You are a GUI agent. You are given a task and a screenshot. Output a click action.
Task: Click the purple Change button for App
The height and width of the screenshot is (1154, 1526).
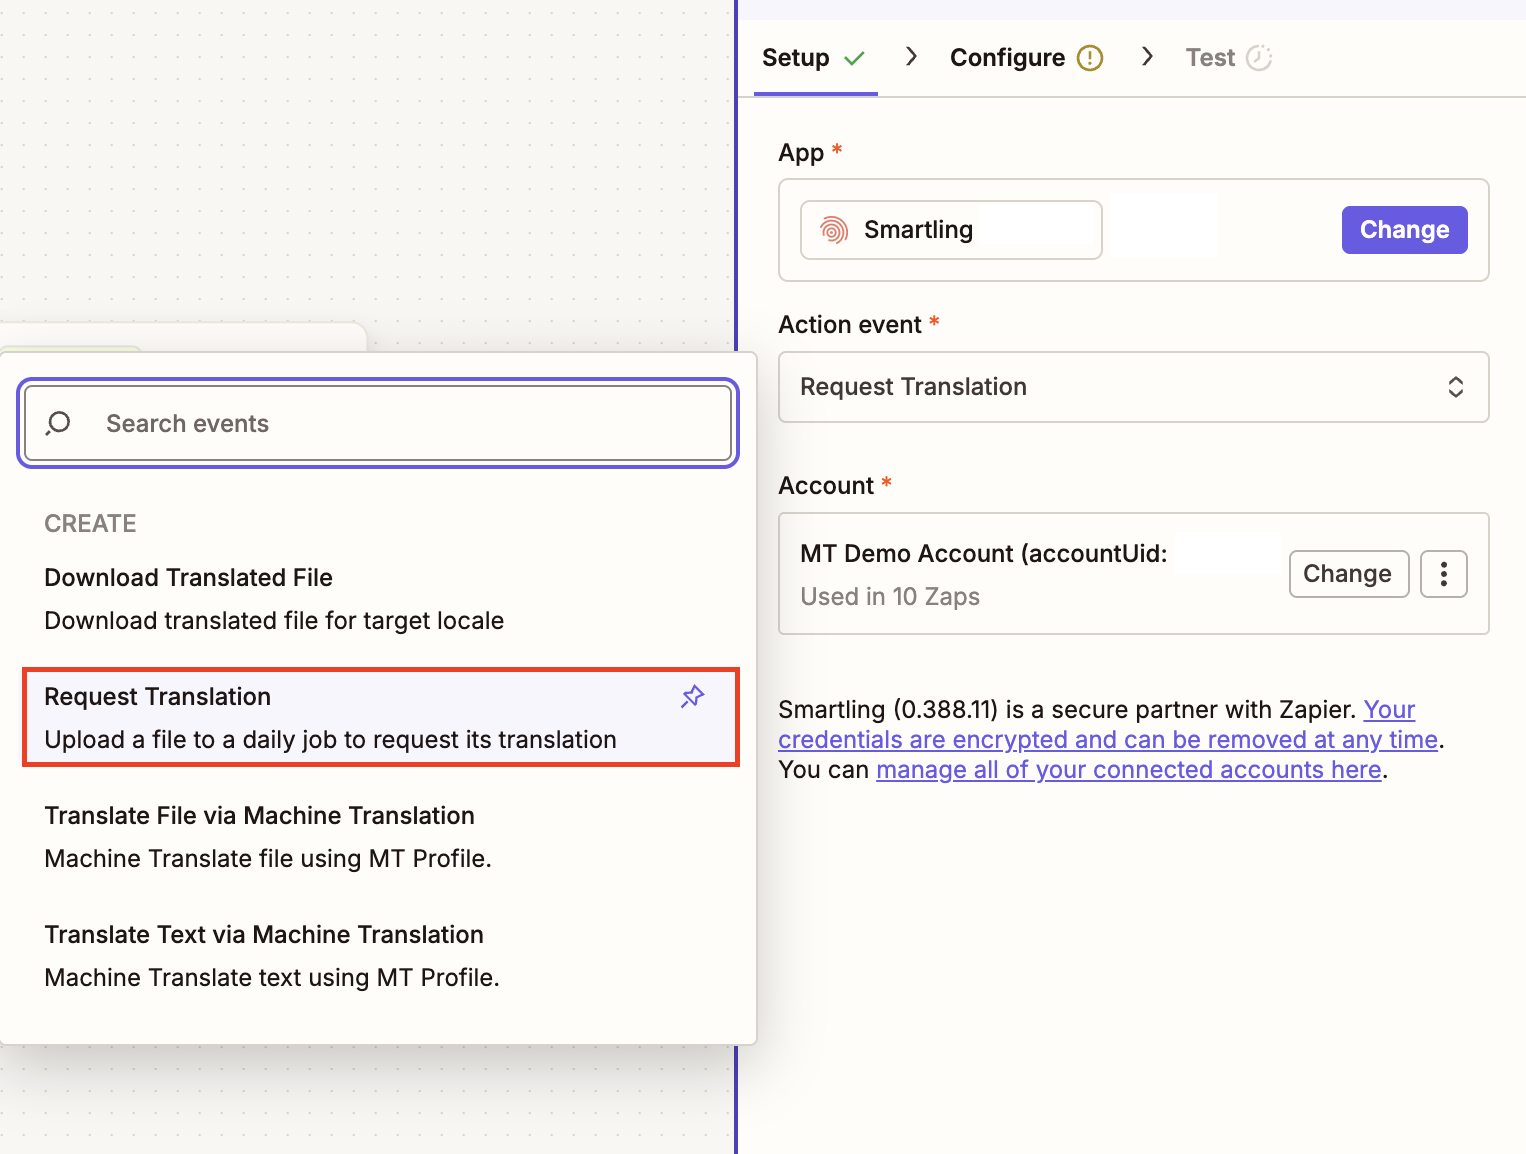click(x=1404, y=229)
